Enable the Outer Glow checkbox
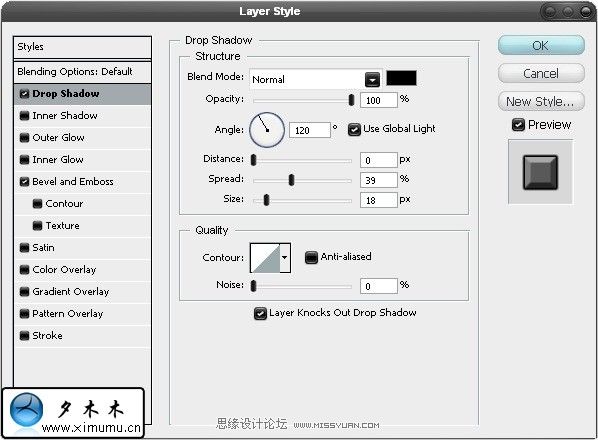598x440 pixels. coord(24,138)
